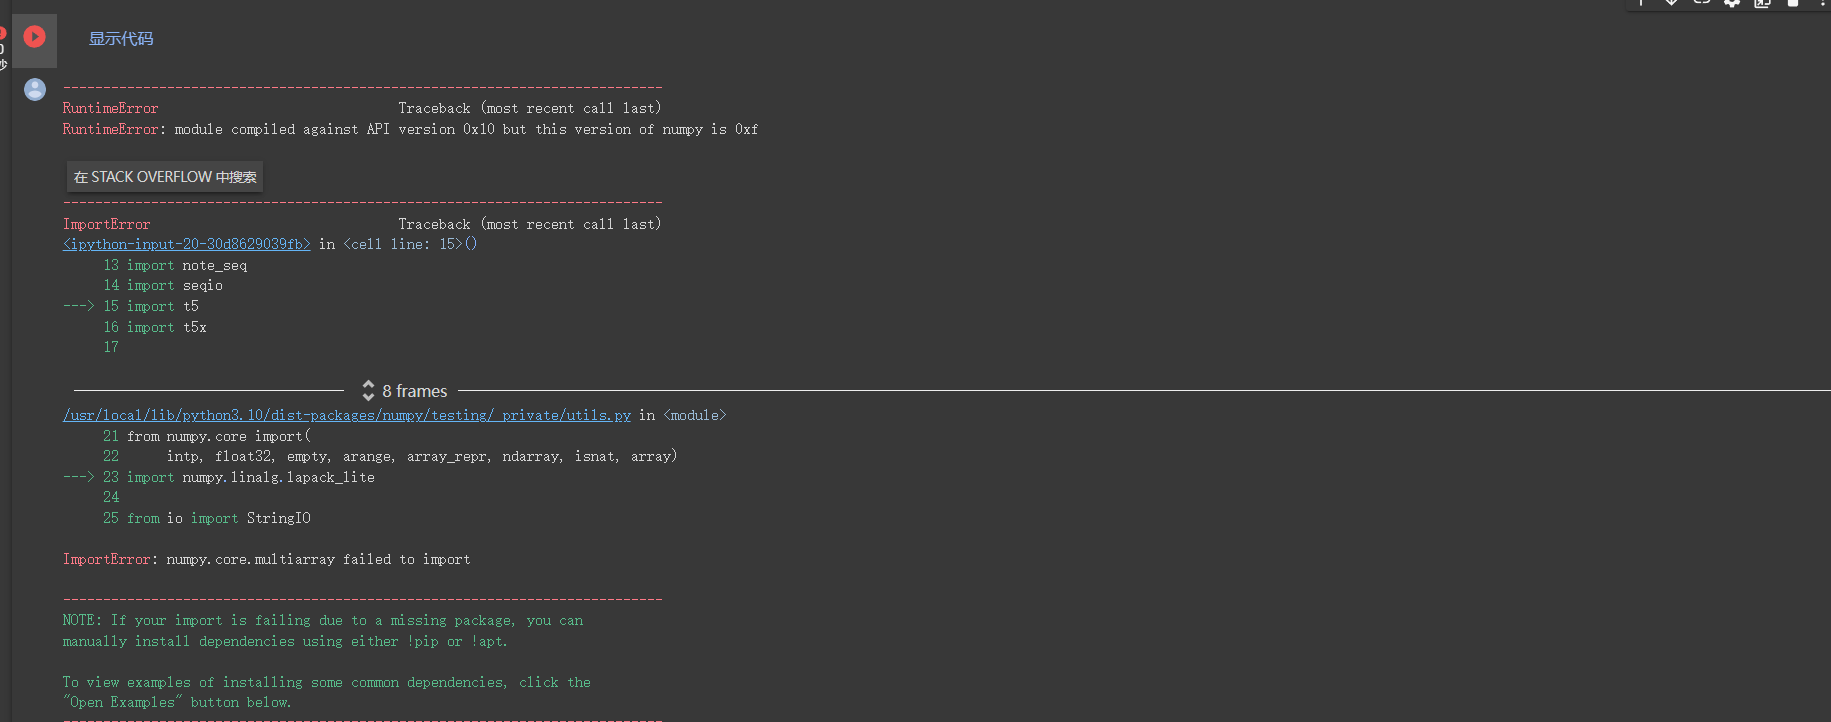Click the 显示代码 show code link
This screenshot has height=722, width=1831.
[119, 39]
